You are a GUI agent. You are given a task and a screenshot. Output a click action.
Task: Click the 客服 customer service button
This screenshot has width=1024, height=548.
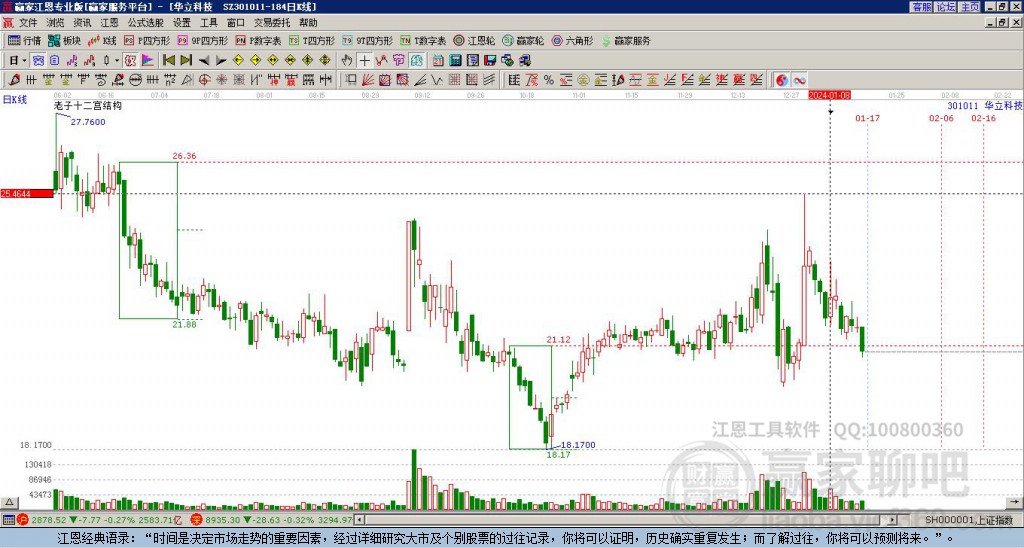921,7
